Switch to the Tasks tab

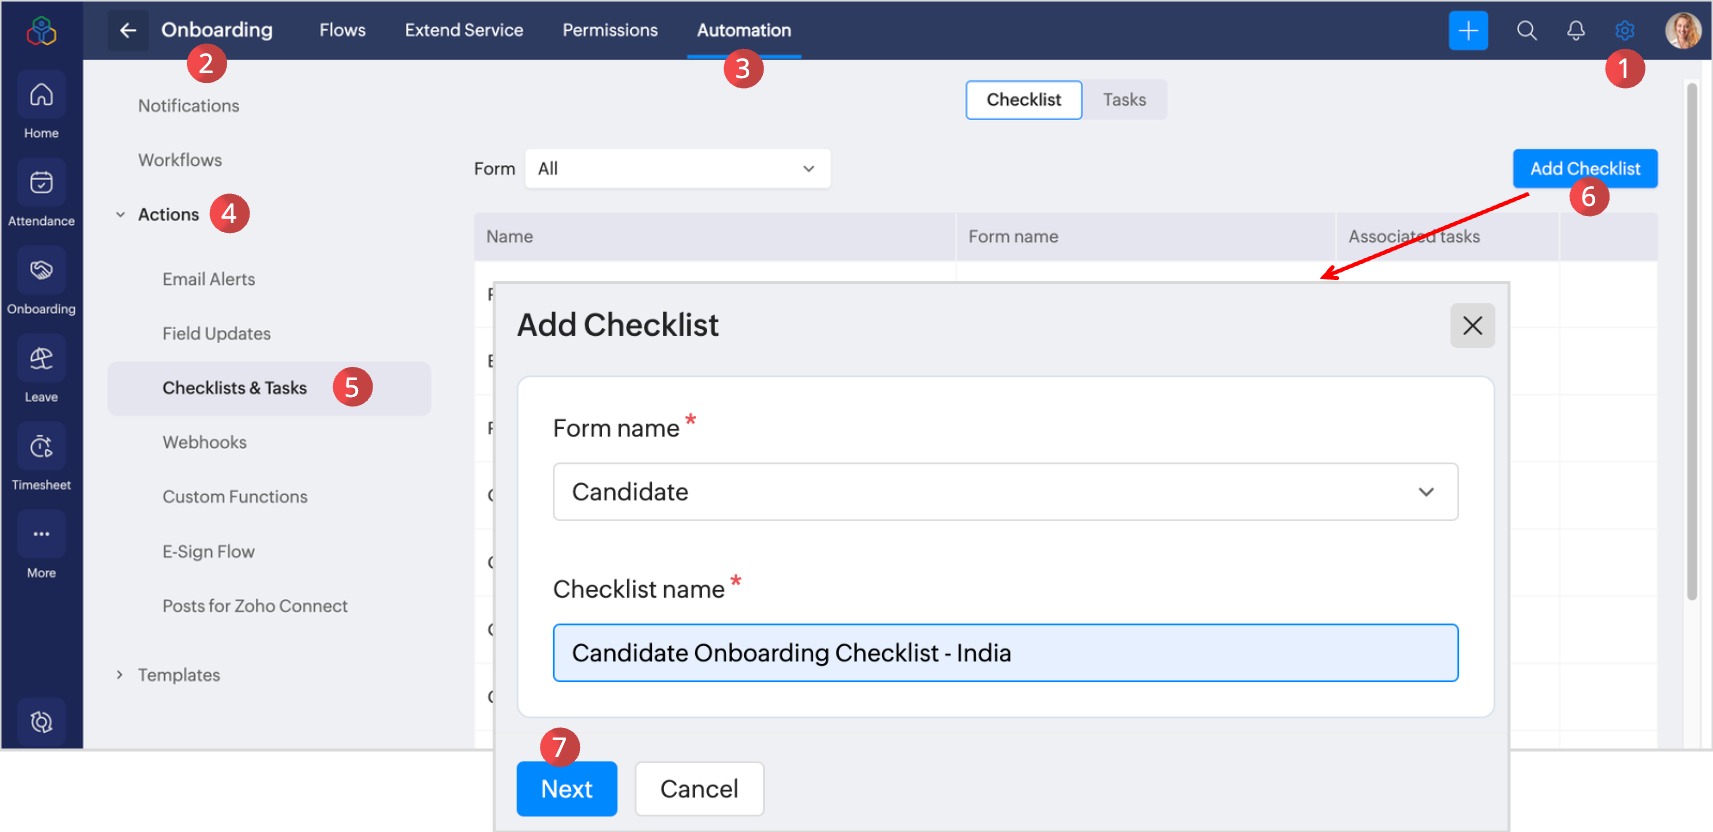coord(1124,100)
